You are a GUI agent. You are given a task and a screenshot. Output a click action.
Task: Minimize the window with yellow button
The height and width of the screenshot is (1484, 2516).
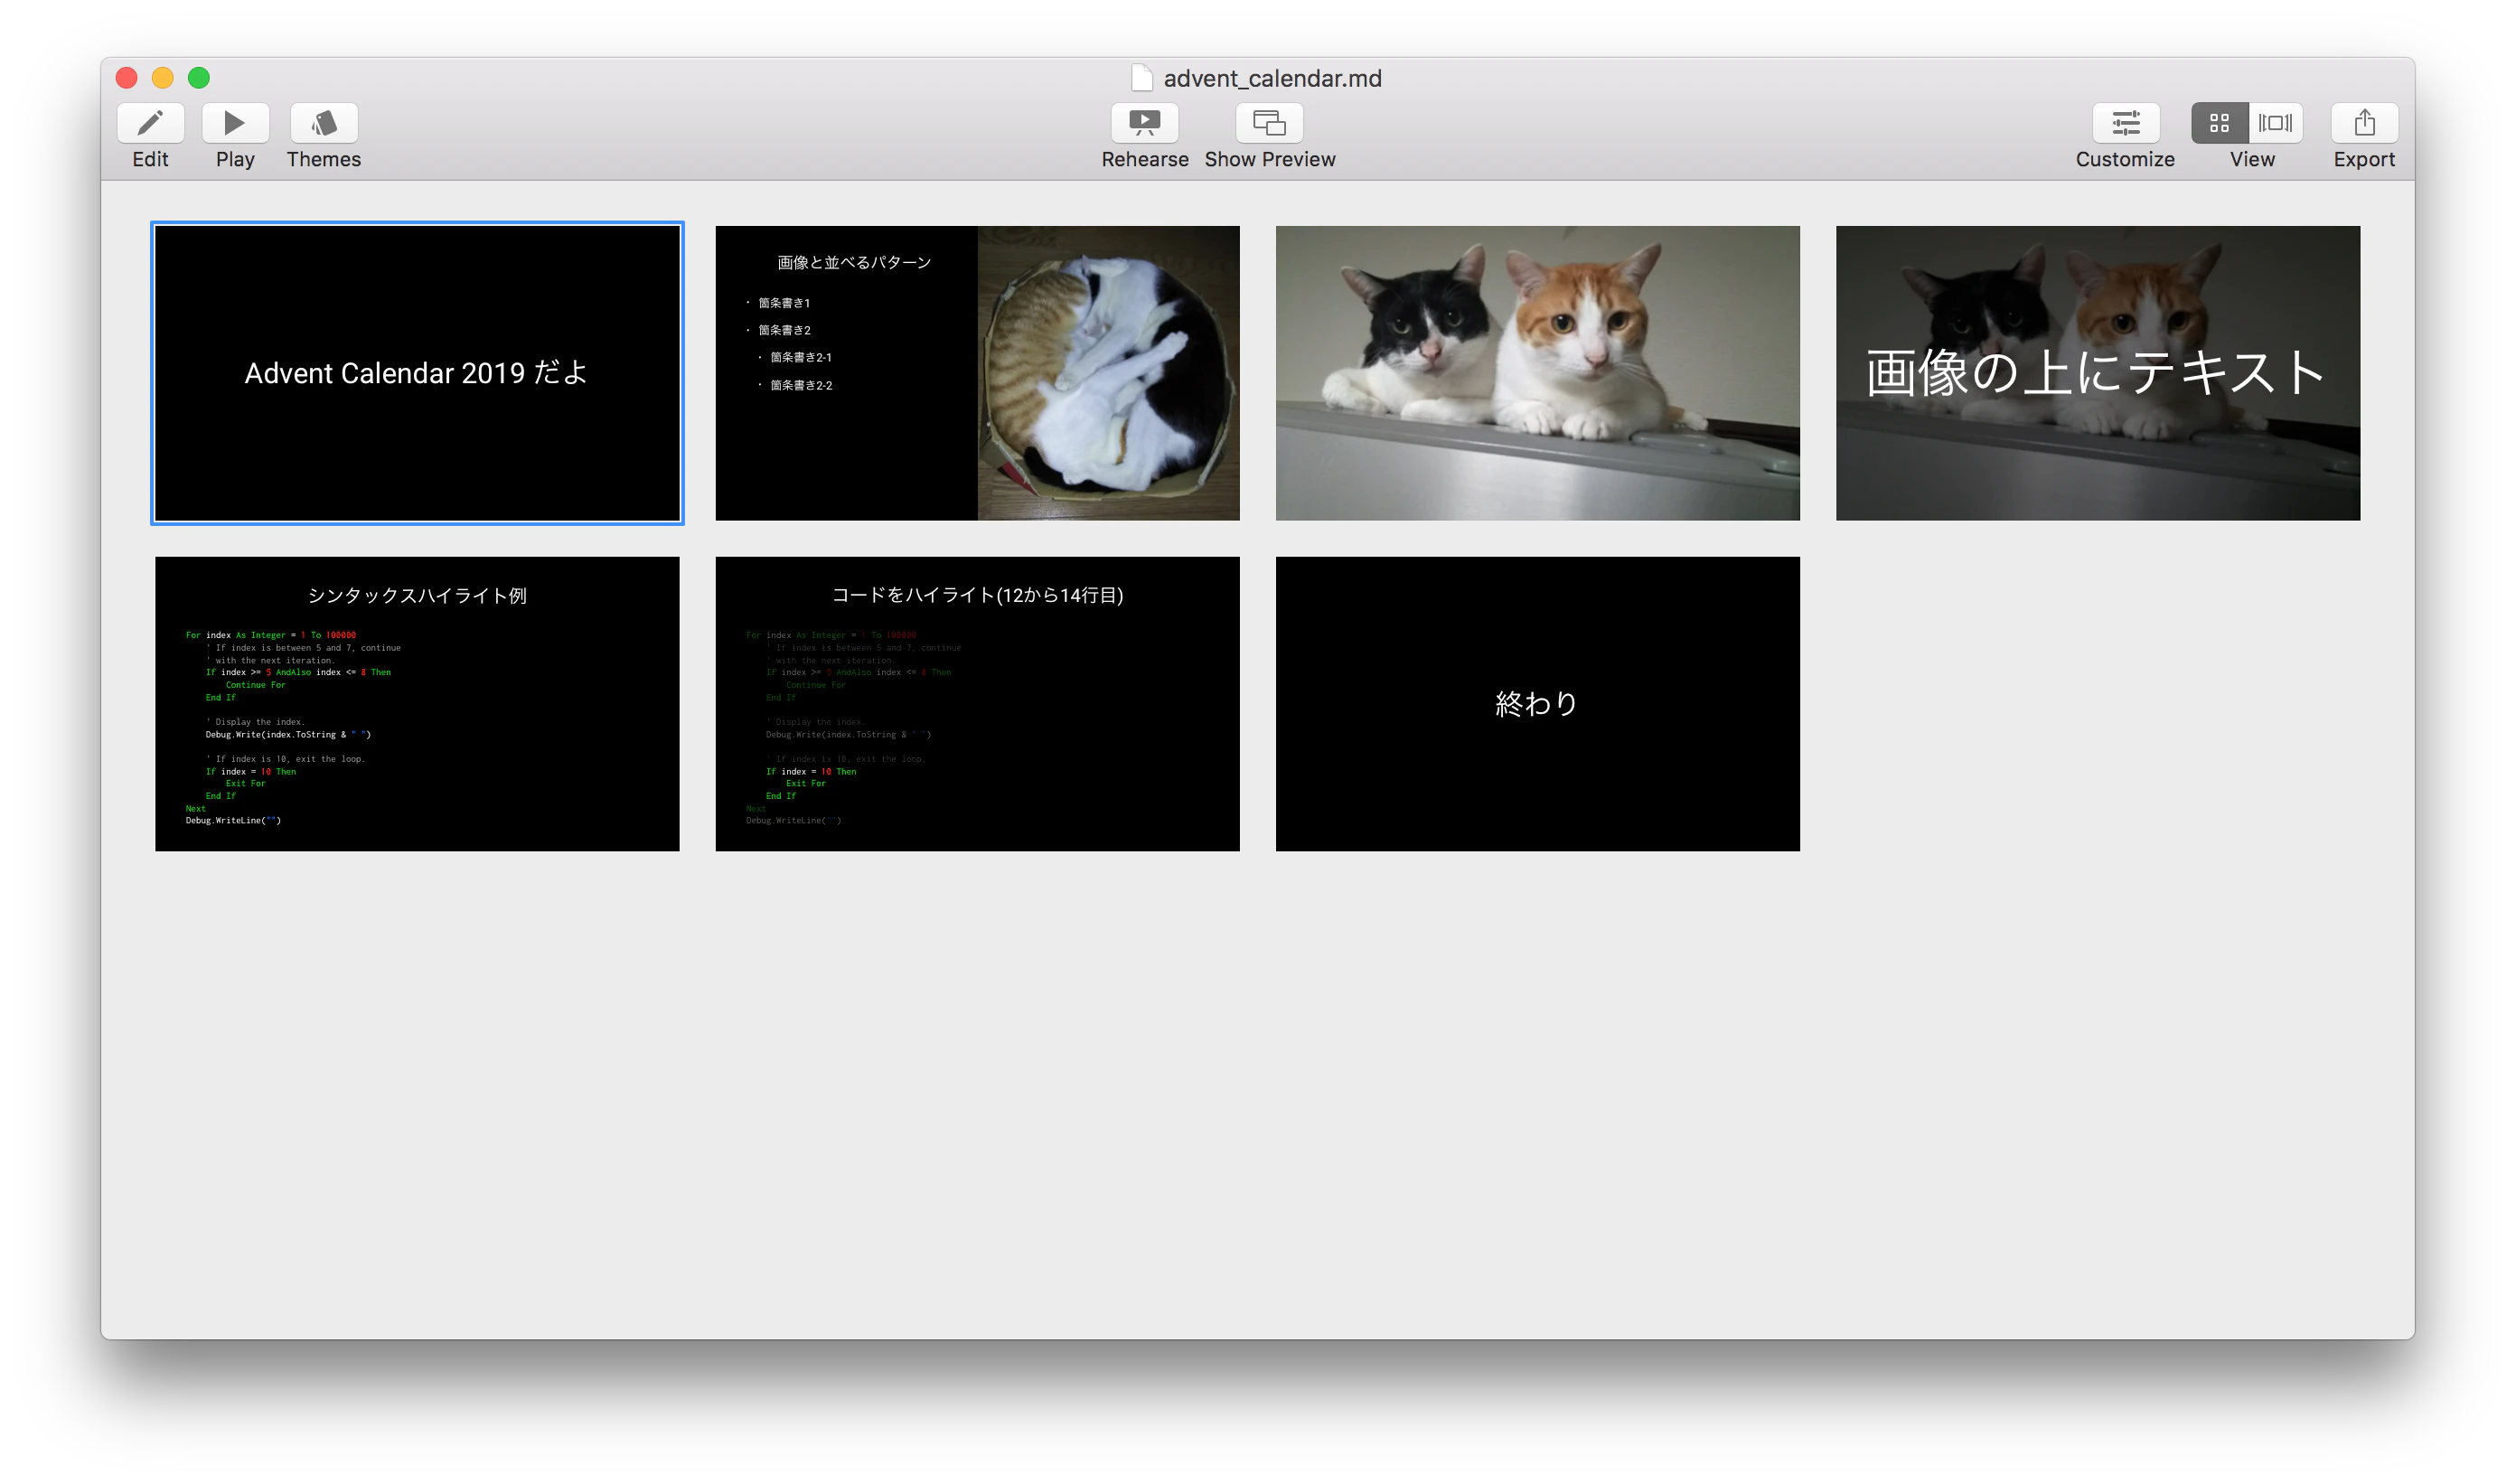[163, 78]
